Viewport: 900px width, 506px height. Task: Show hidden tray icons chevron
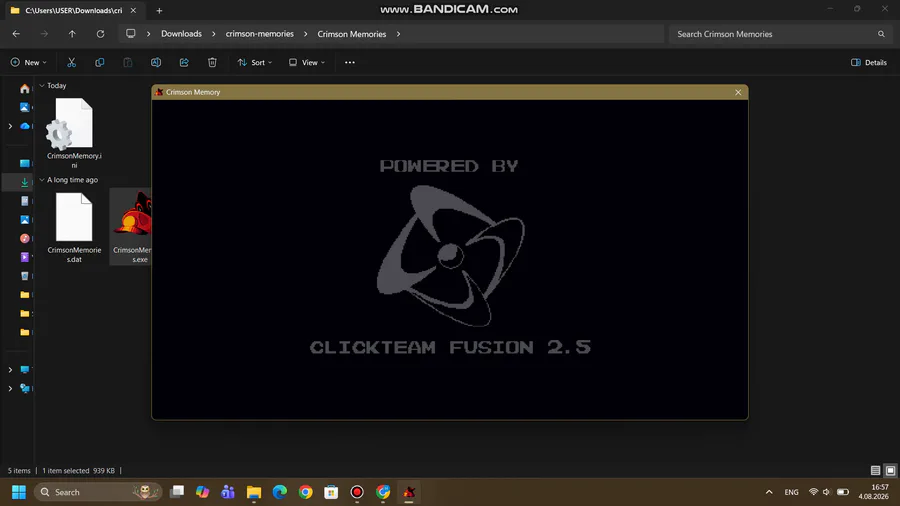tap(769, 492)
